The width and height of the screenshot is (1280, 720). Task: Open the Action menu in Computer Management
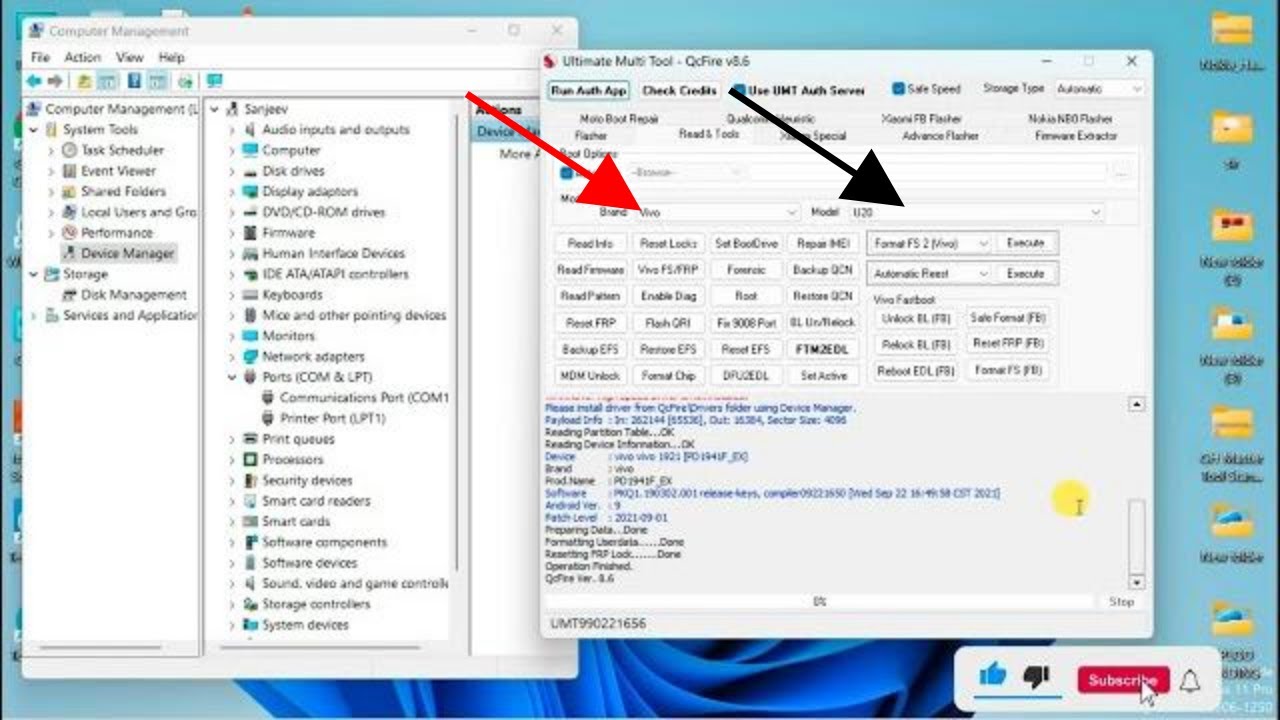click(x=83, y=58)
